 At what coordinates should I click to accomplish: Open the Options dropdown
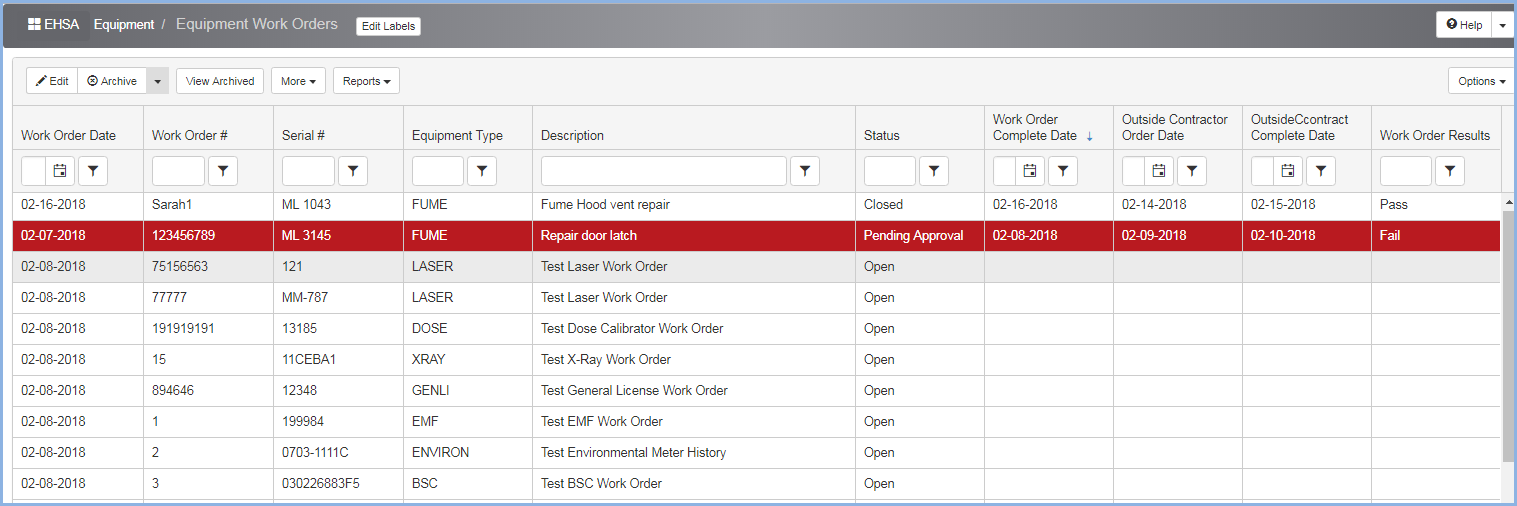[1482, 81]
